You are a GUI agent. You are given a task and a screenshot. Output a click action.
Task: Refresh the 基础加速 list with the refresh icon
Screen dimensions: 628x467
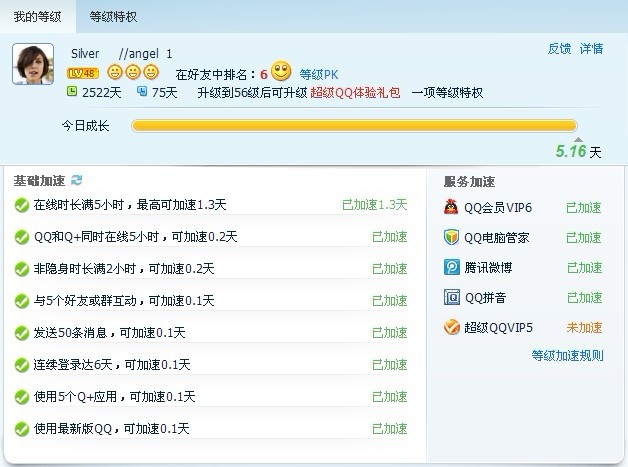point(76,180)
